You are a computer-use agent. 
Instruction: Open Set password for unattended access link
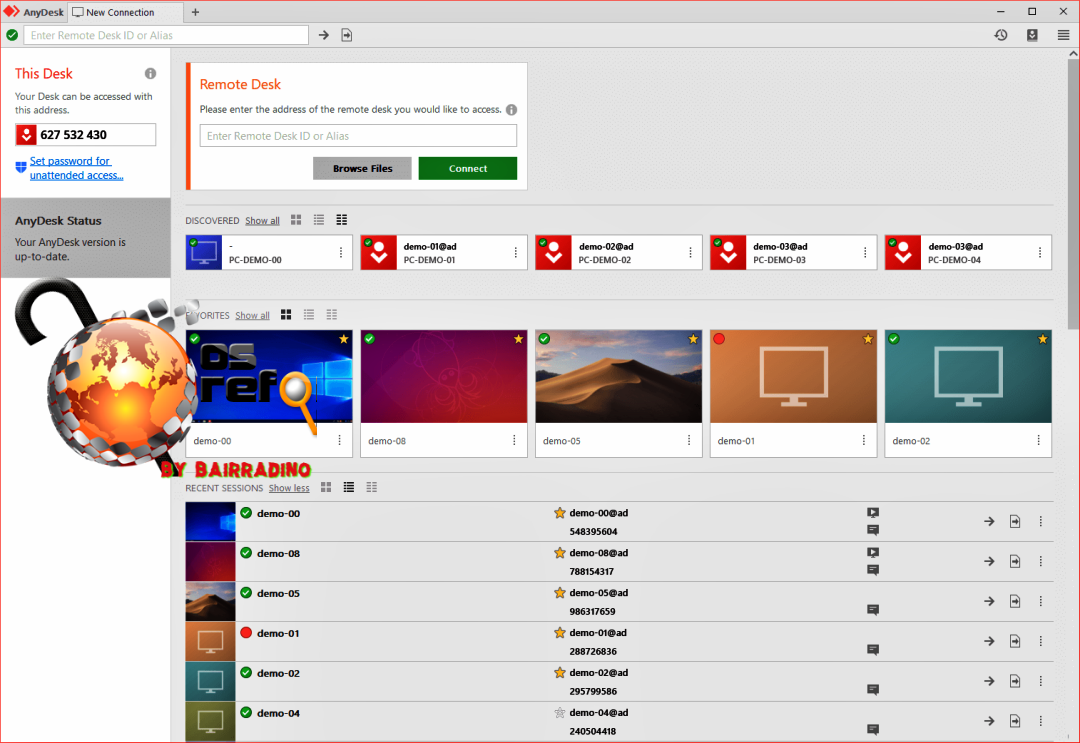point(76,168)
